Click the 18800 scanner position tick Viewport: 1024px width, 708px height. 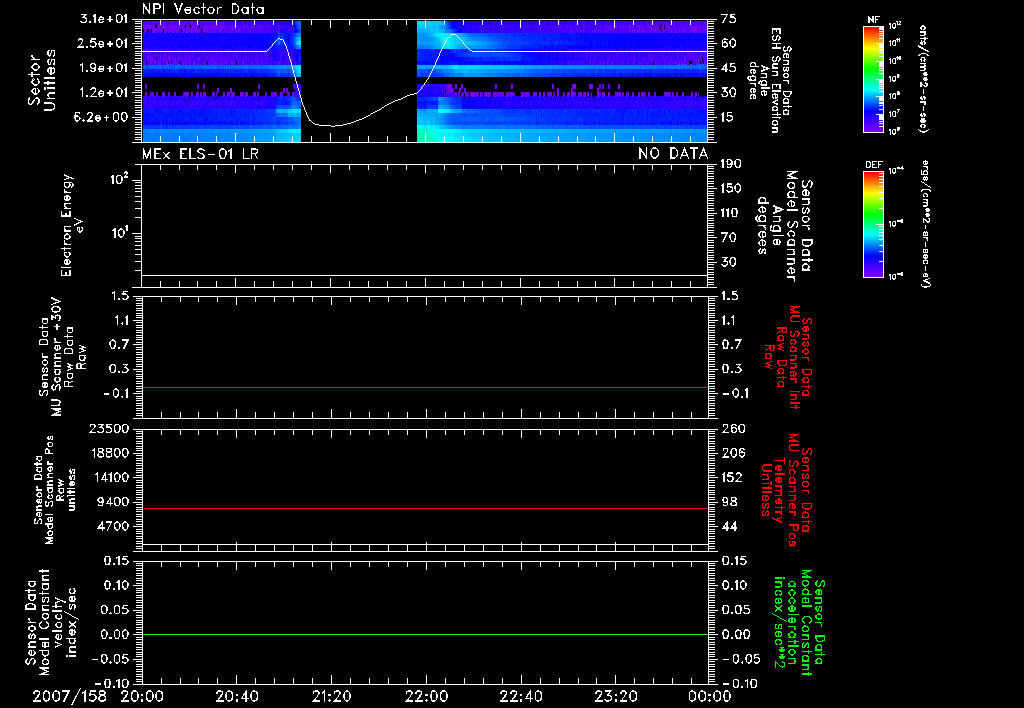coord(108,453)
